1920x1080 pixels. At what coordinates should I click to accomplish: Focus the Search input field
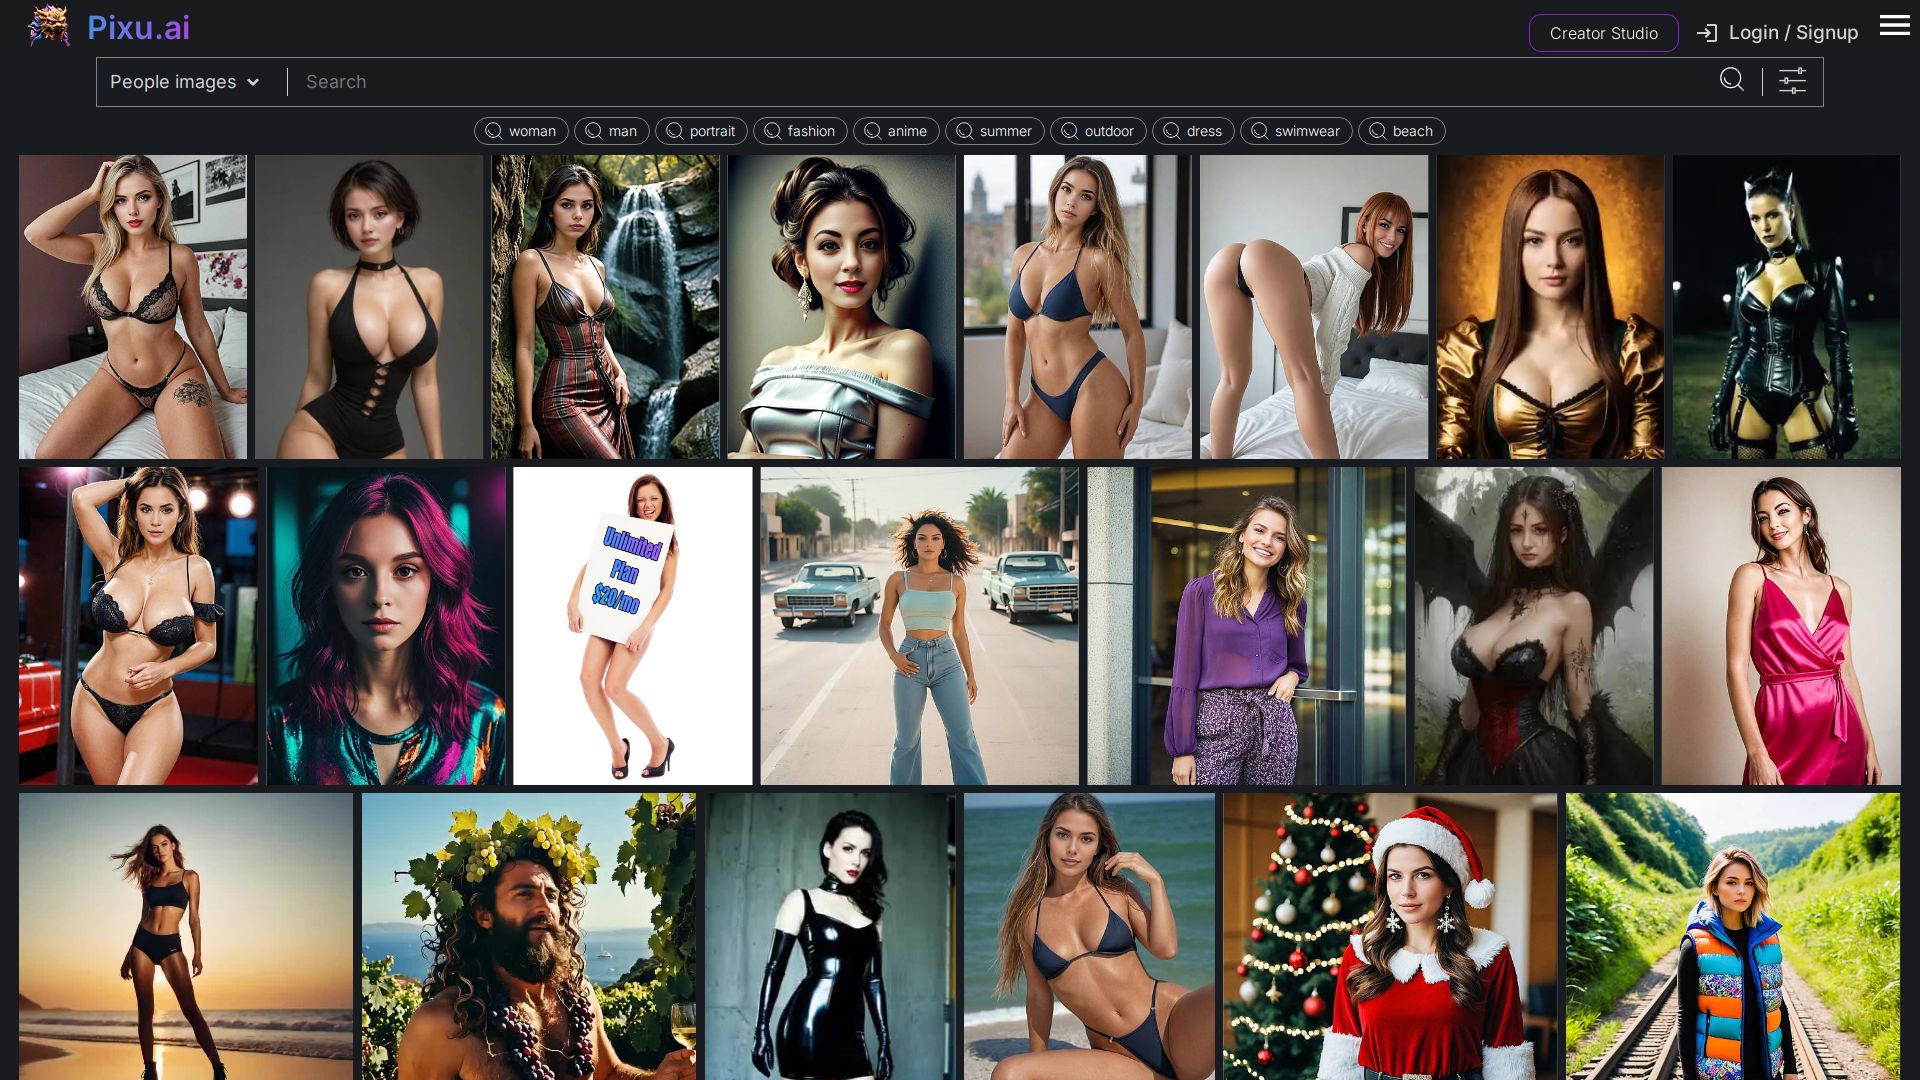[1000, 82]
